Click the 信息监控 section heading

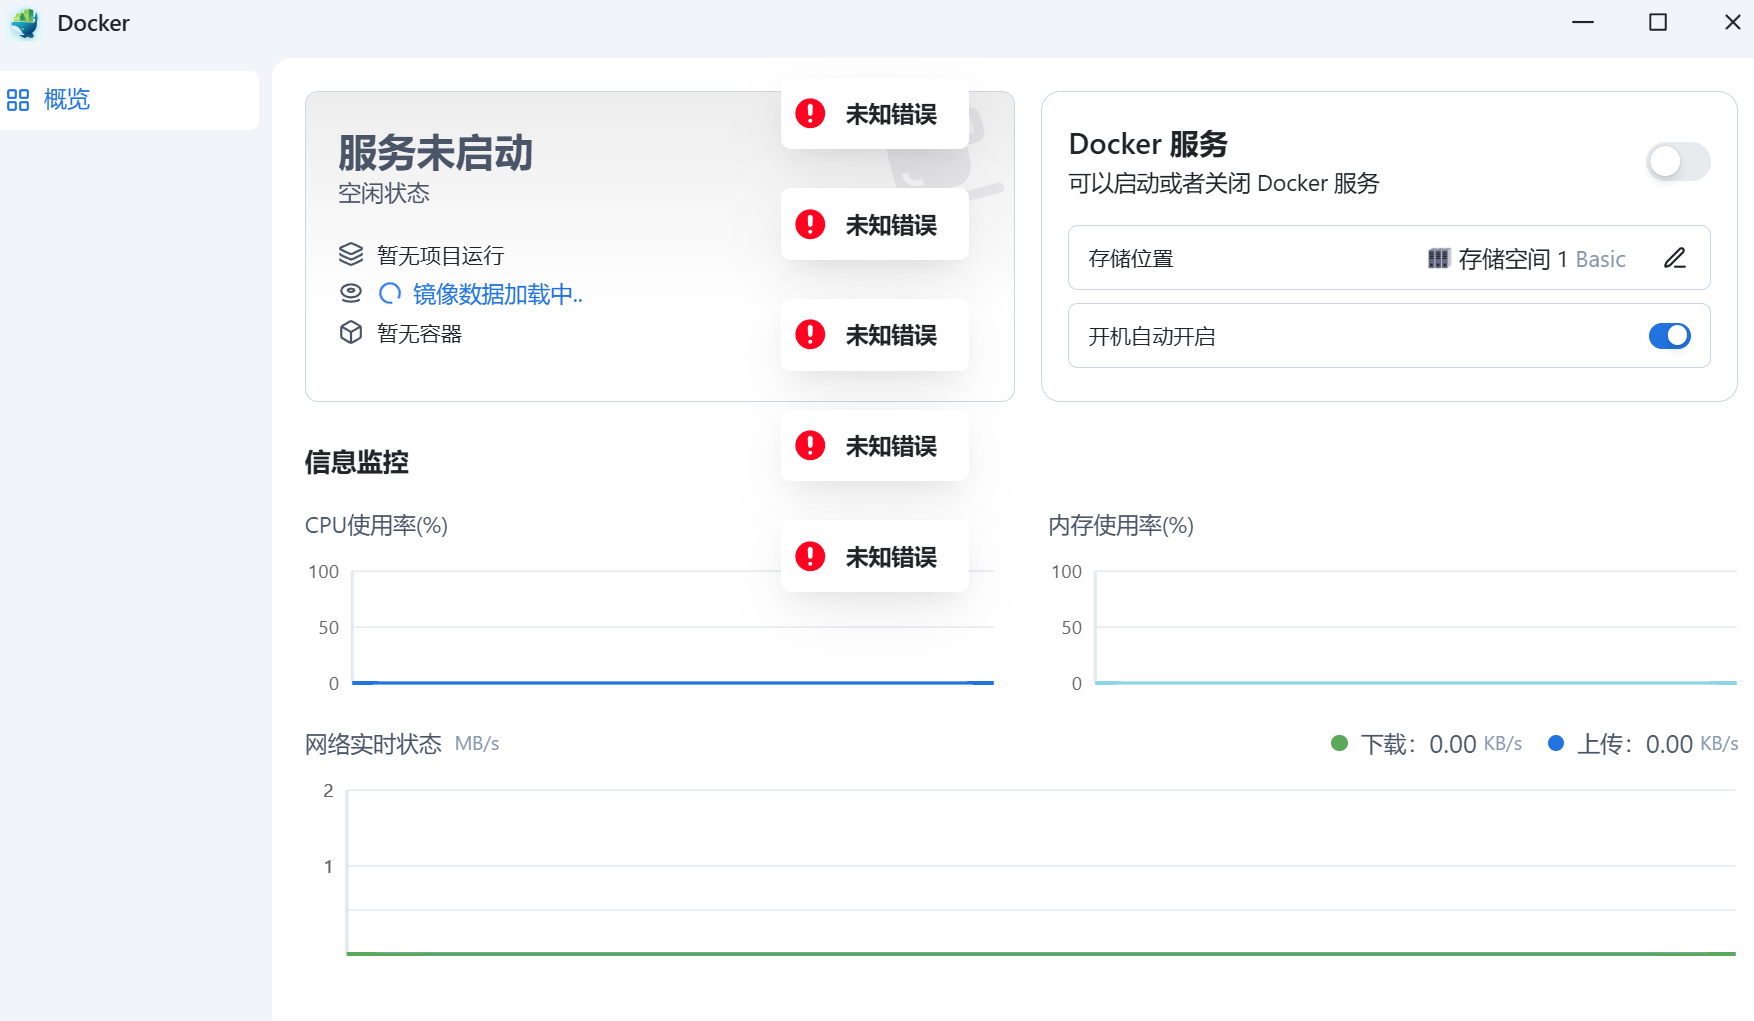pos(357,462)
